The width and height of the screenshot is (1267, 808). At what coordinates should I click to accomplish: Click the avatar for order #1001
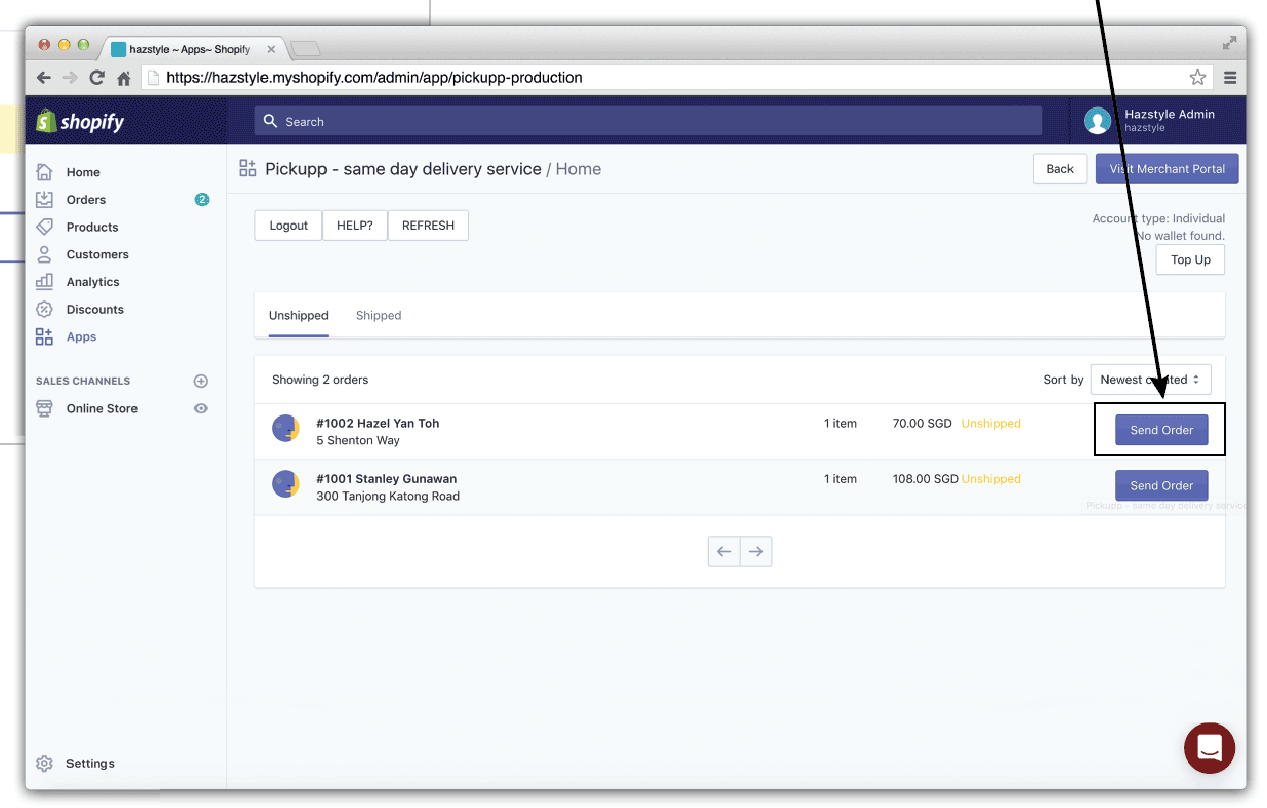point(286,484)
